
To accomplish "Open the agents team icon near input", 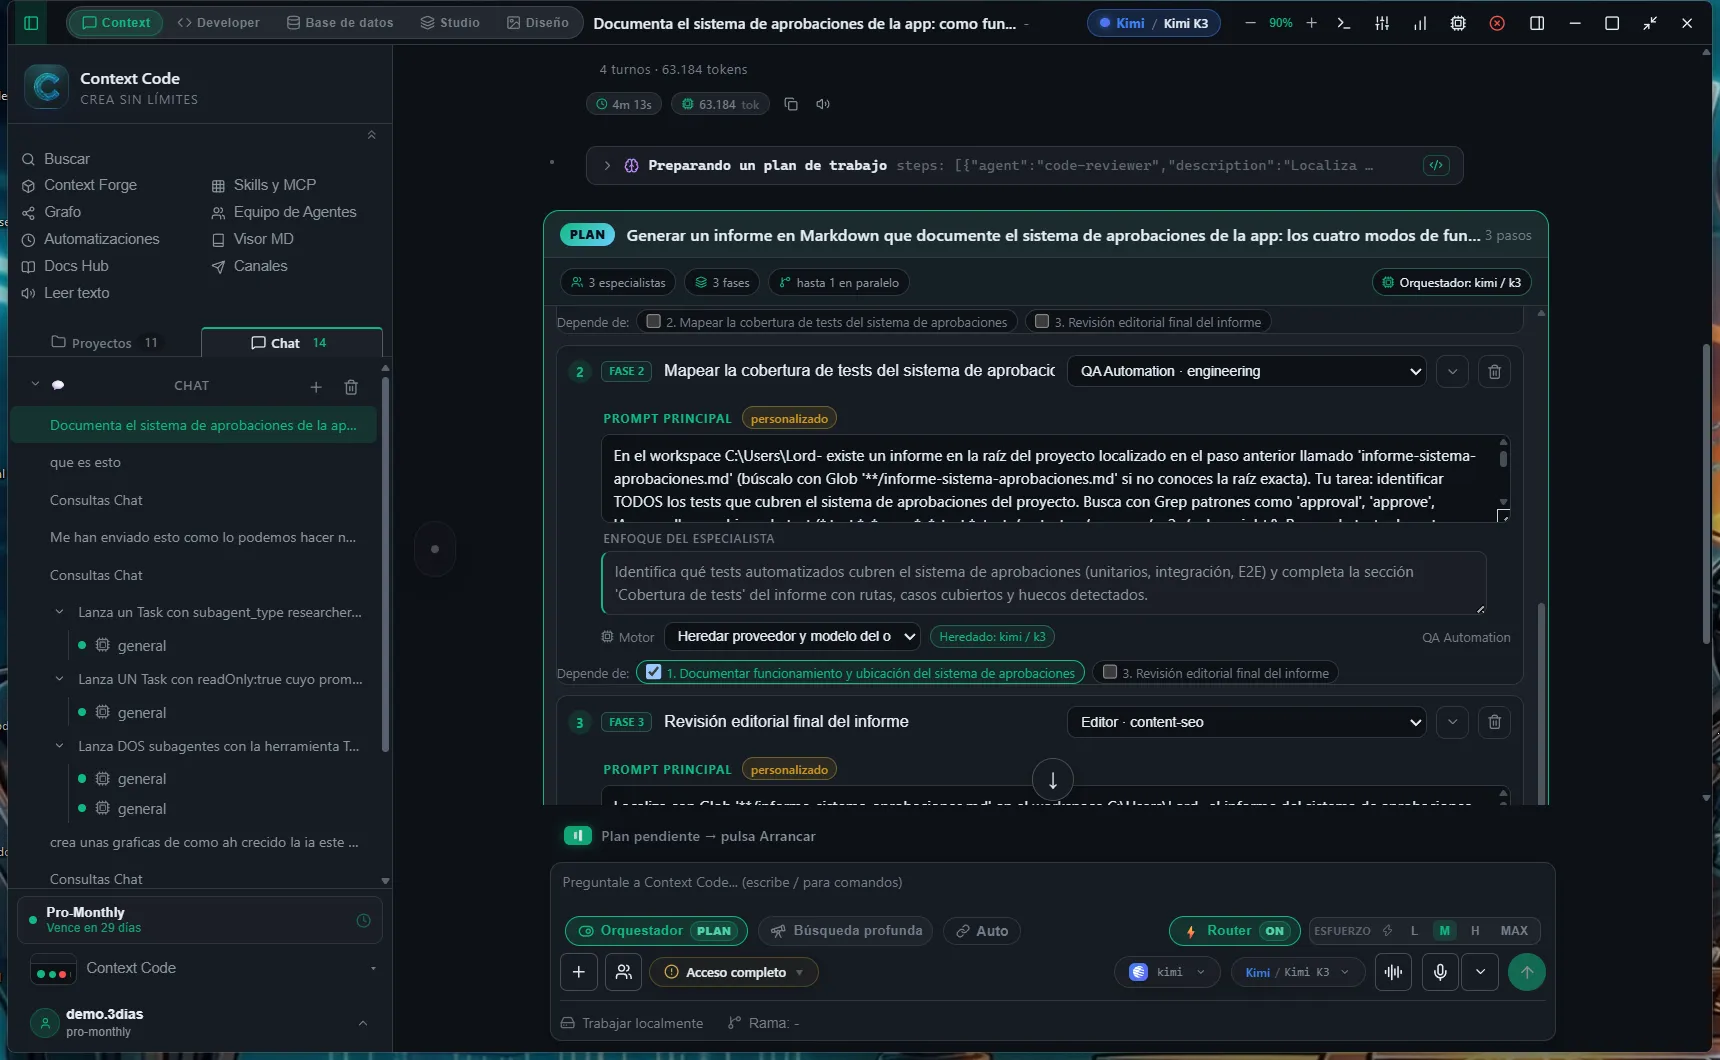I will coord(623,972).
